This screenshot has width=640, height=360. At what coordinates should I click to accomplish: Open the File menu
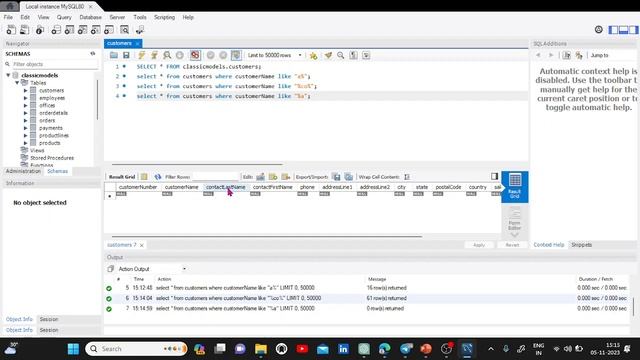8,17
